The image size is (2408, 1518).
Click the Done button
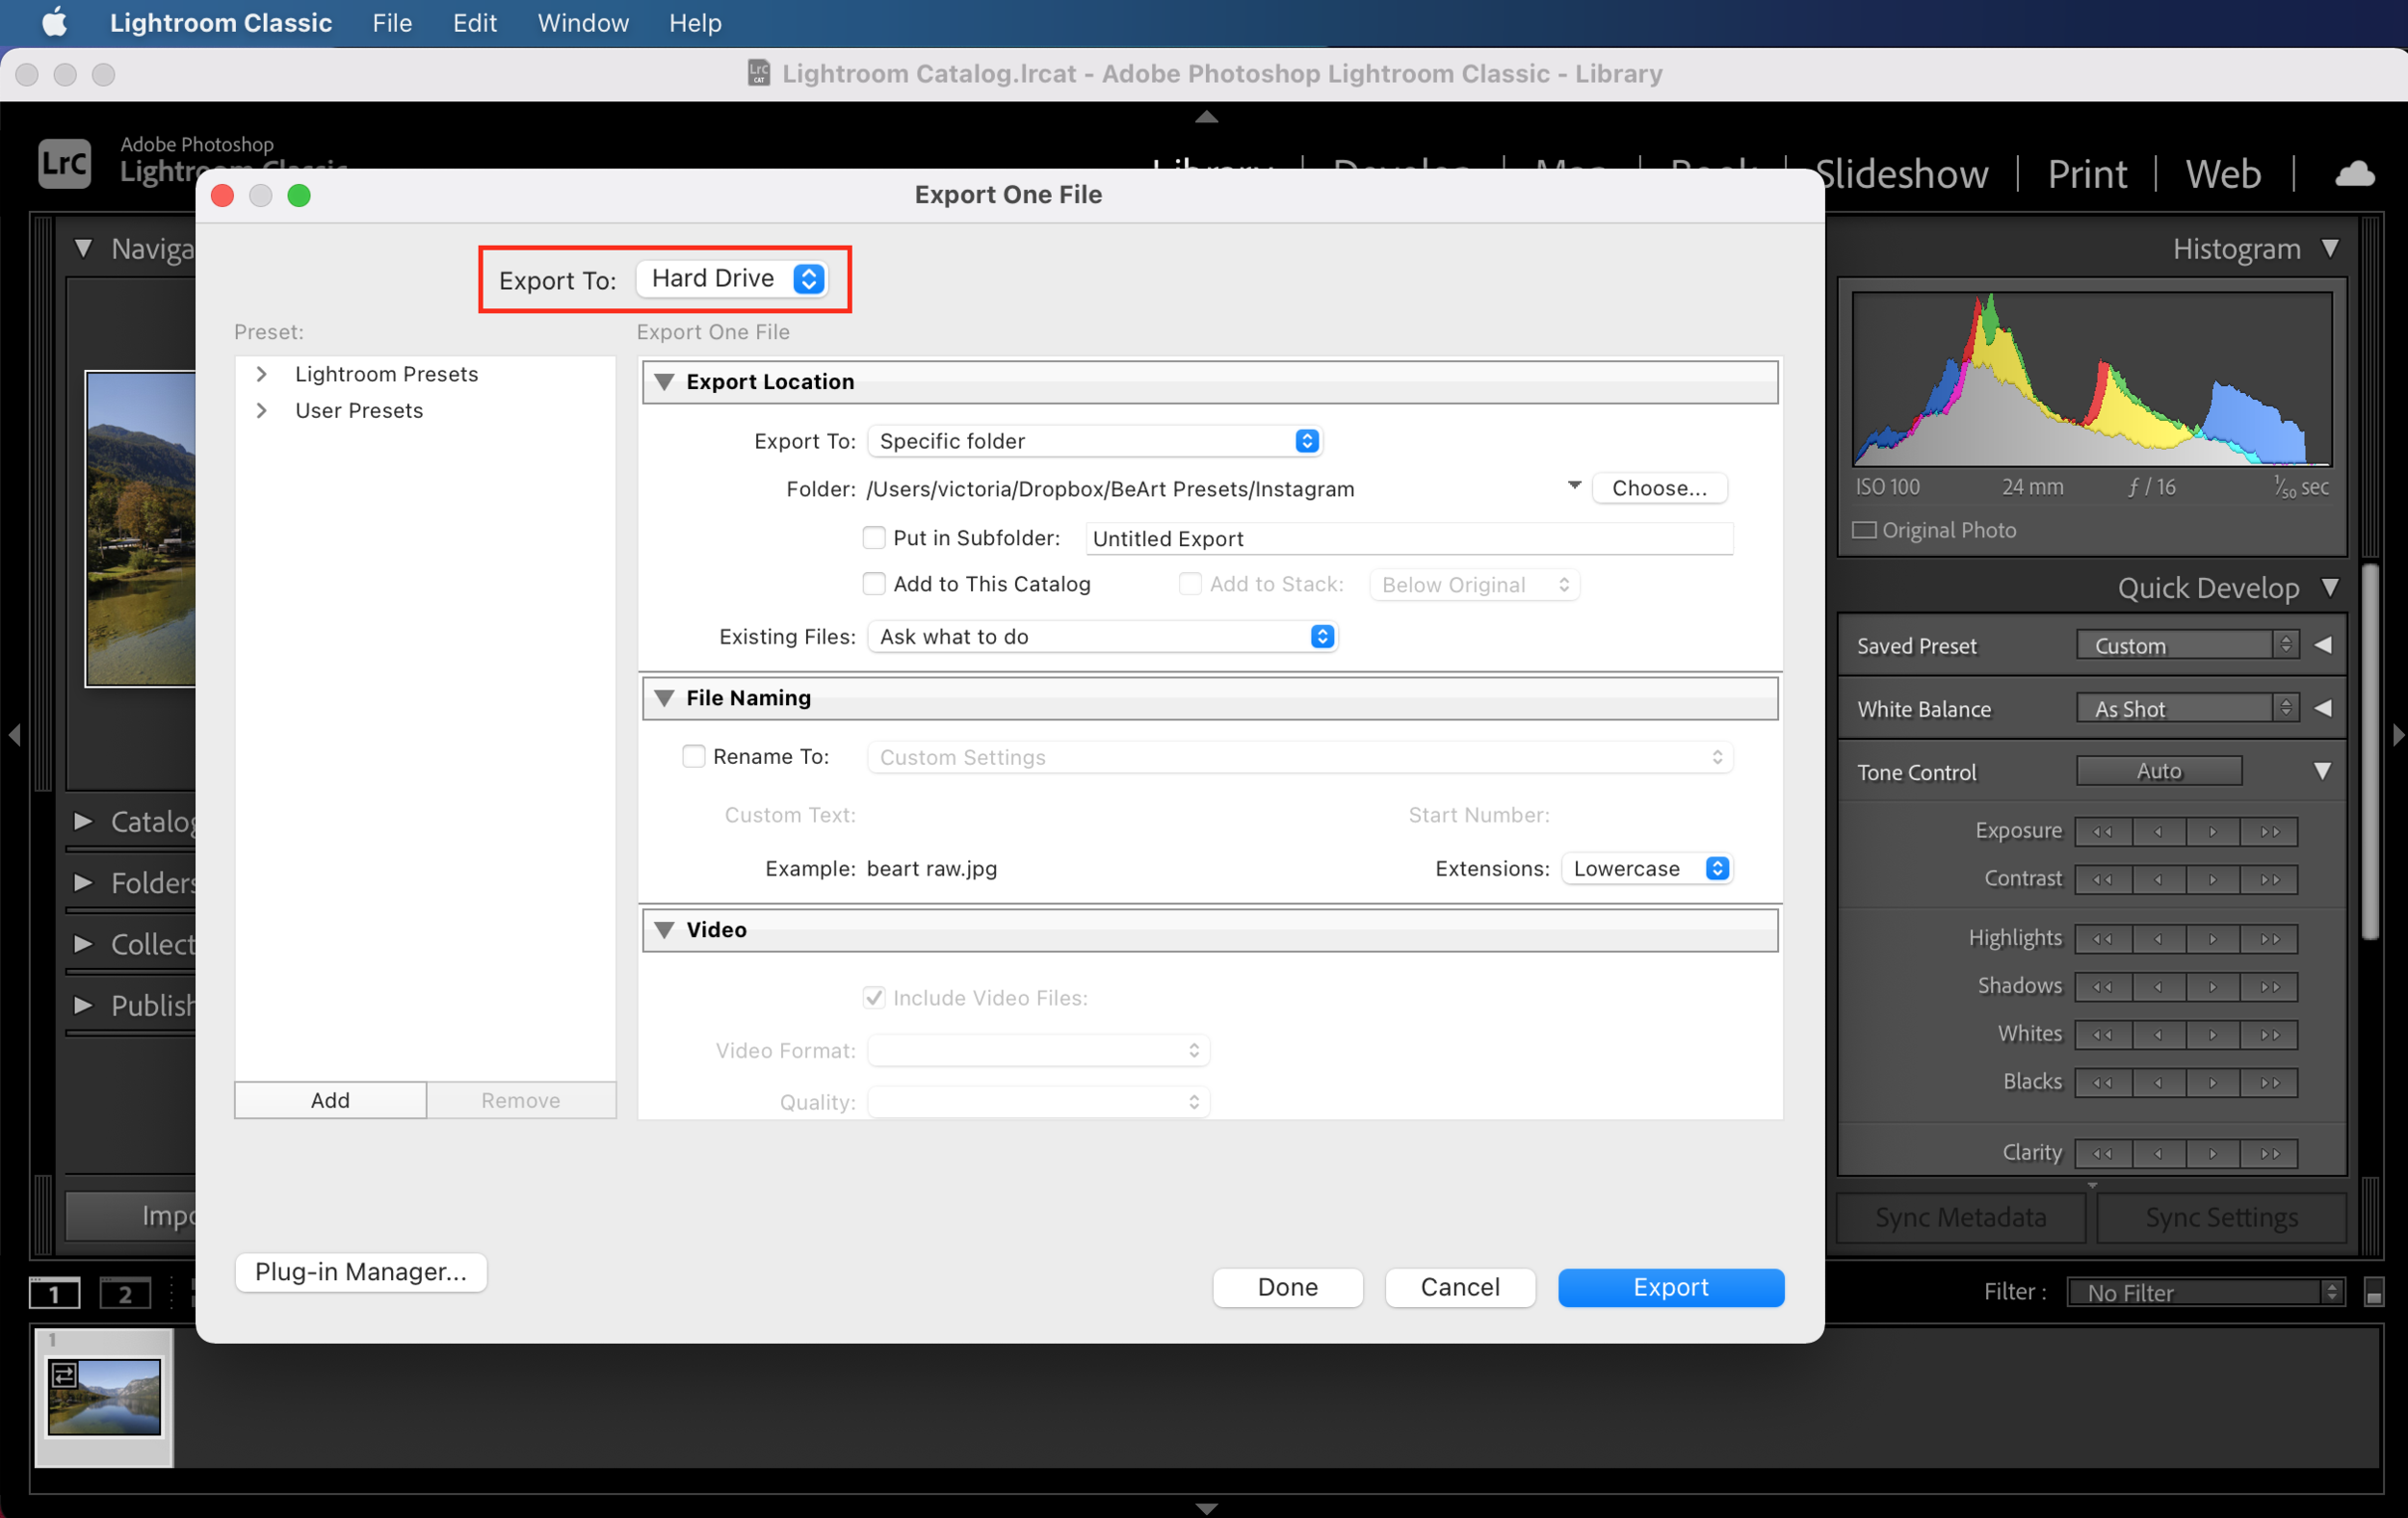[1287, 1287]
